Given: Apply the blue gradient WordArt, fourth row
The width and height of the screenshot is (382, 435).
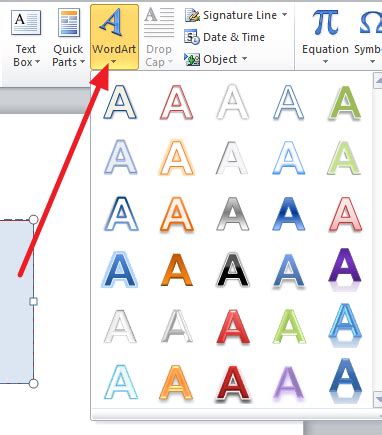Looking at the screenshot, I should pos(288,270).
